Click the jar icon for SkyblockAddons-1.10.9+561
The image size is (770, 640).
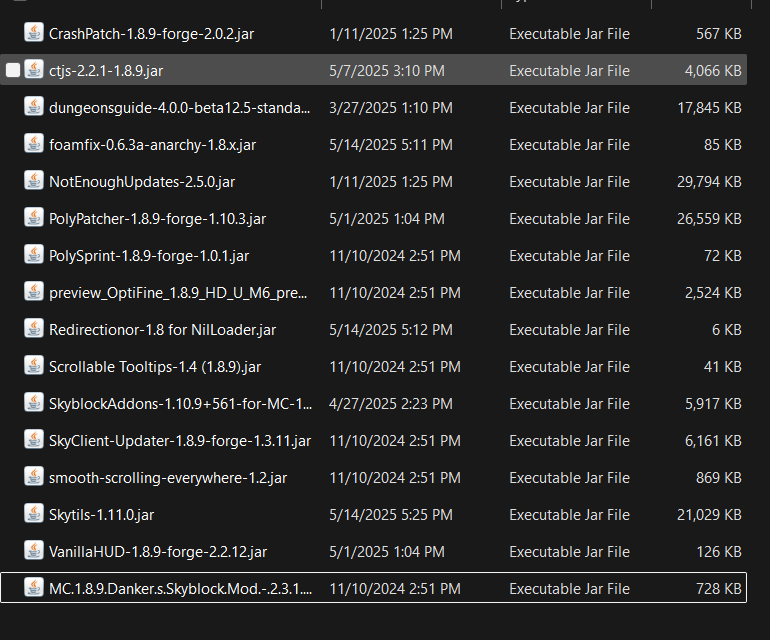click(34, 402)
